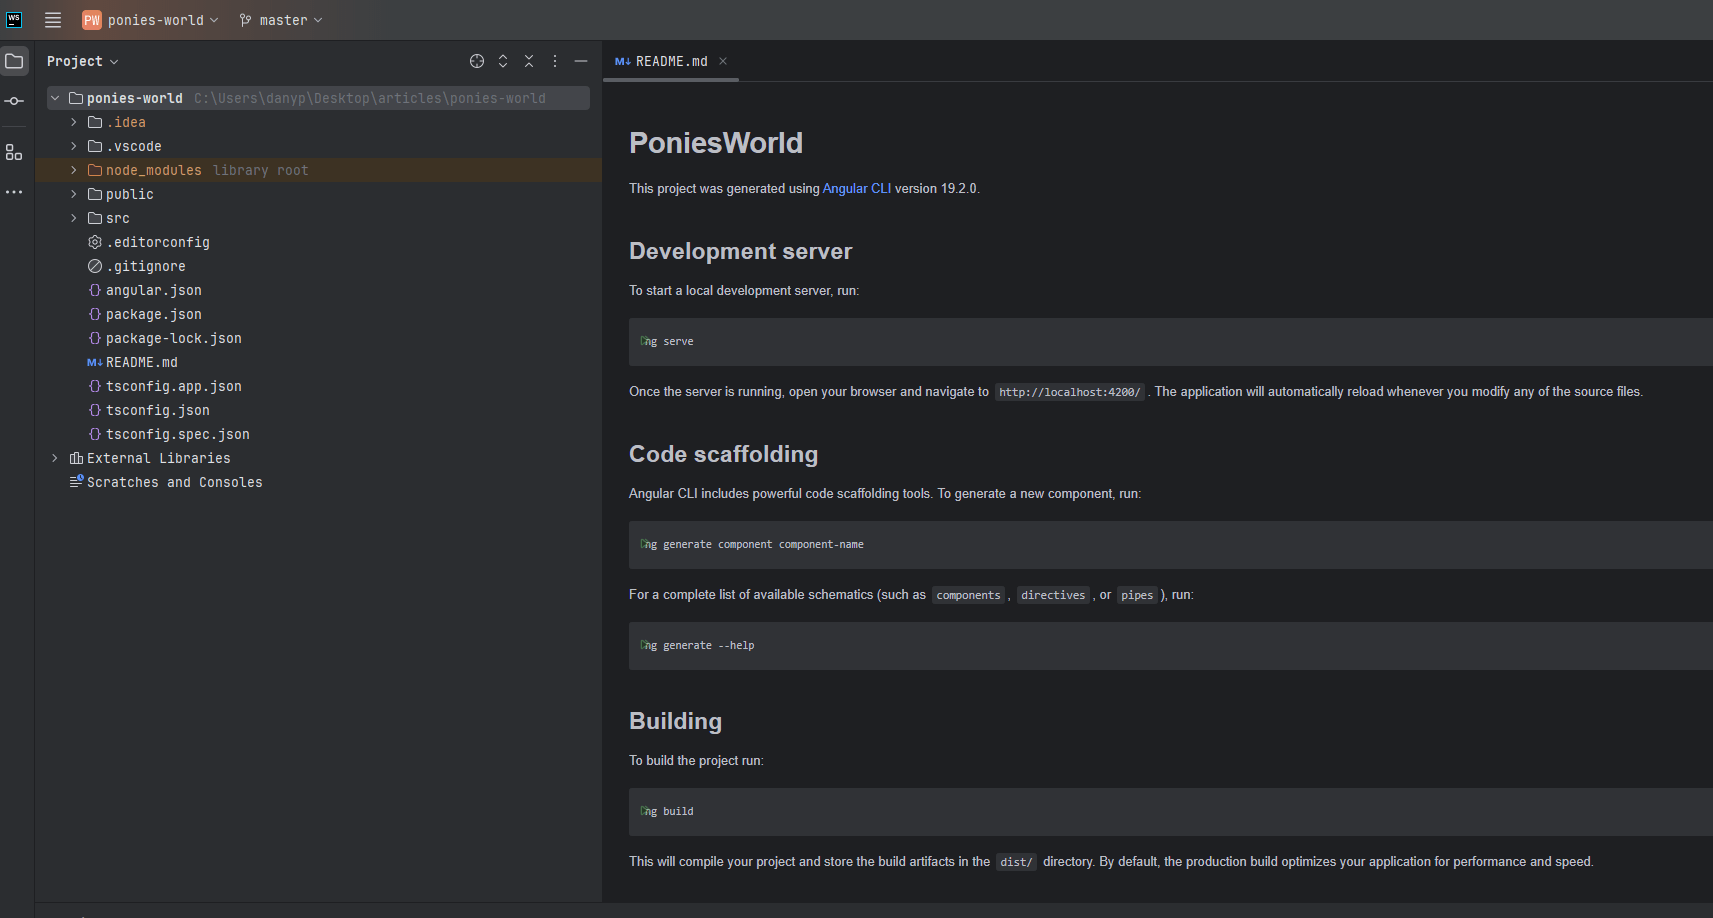
Task: Click the PoniesWorld heading
Action: coord(716,143)
